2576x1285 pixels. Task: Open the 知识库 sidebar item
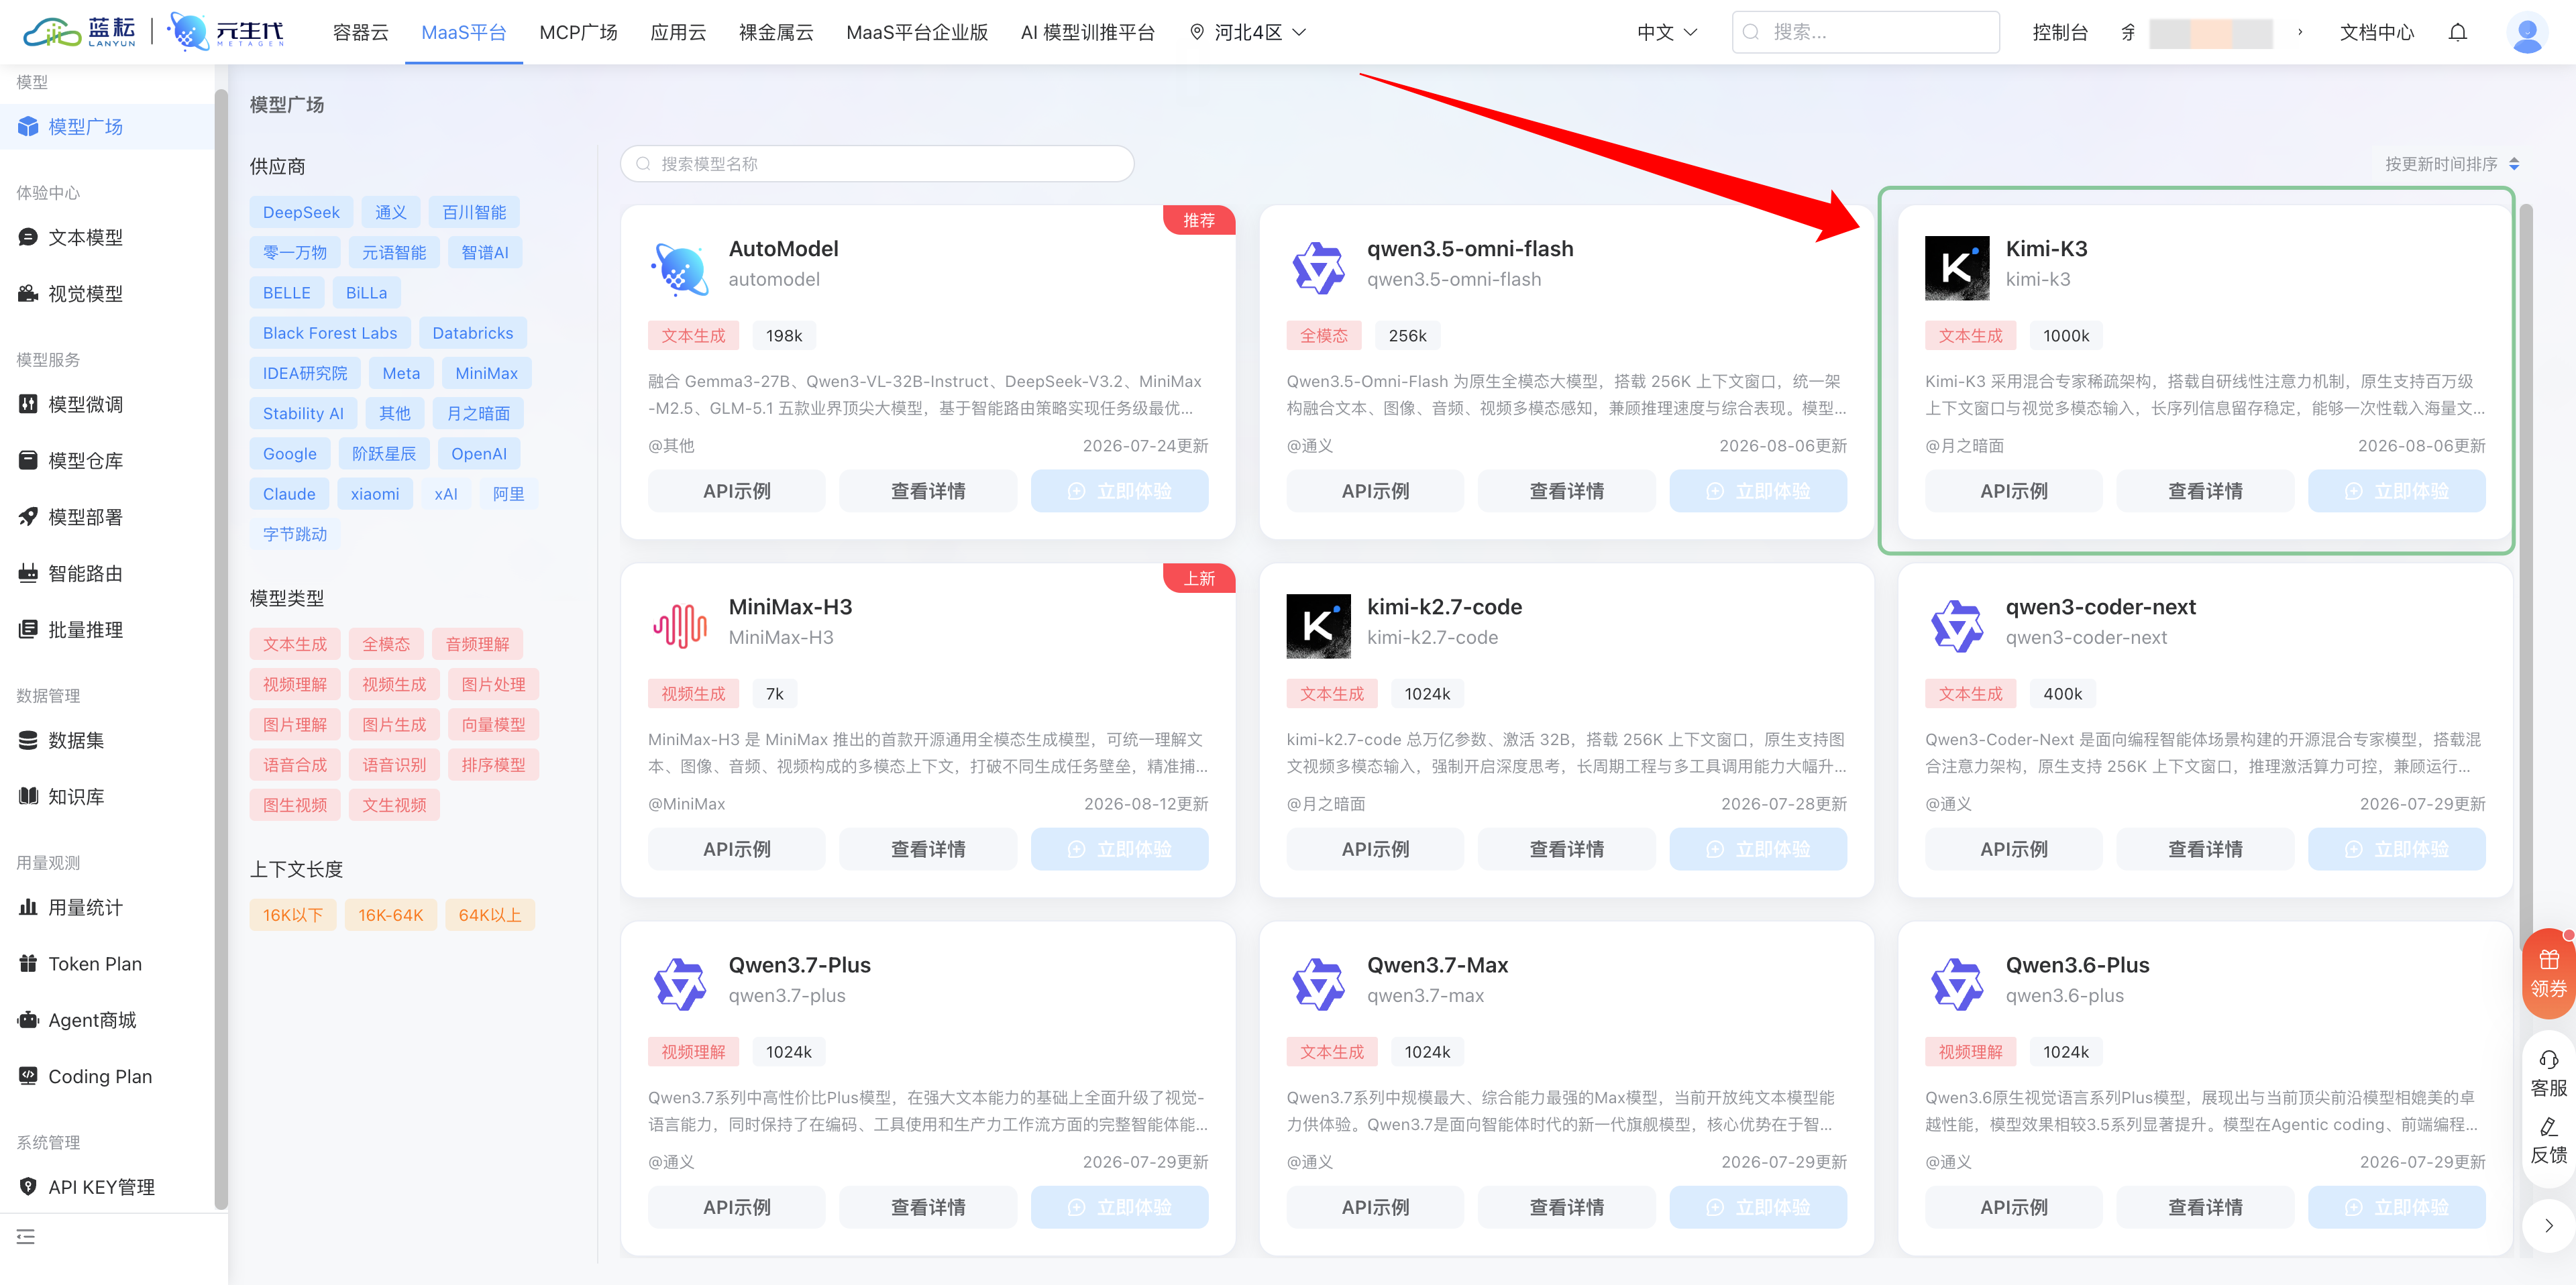(x=108, y=797)
